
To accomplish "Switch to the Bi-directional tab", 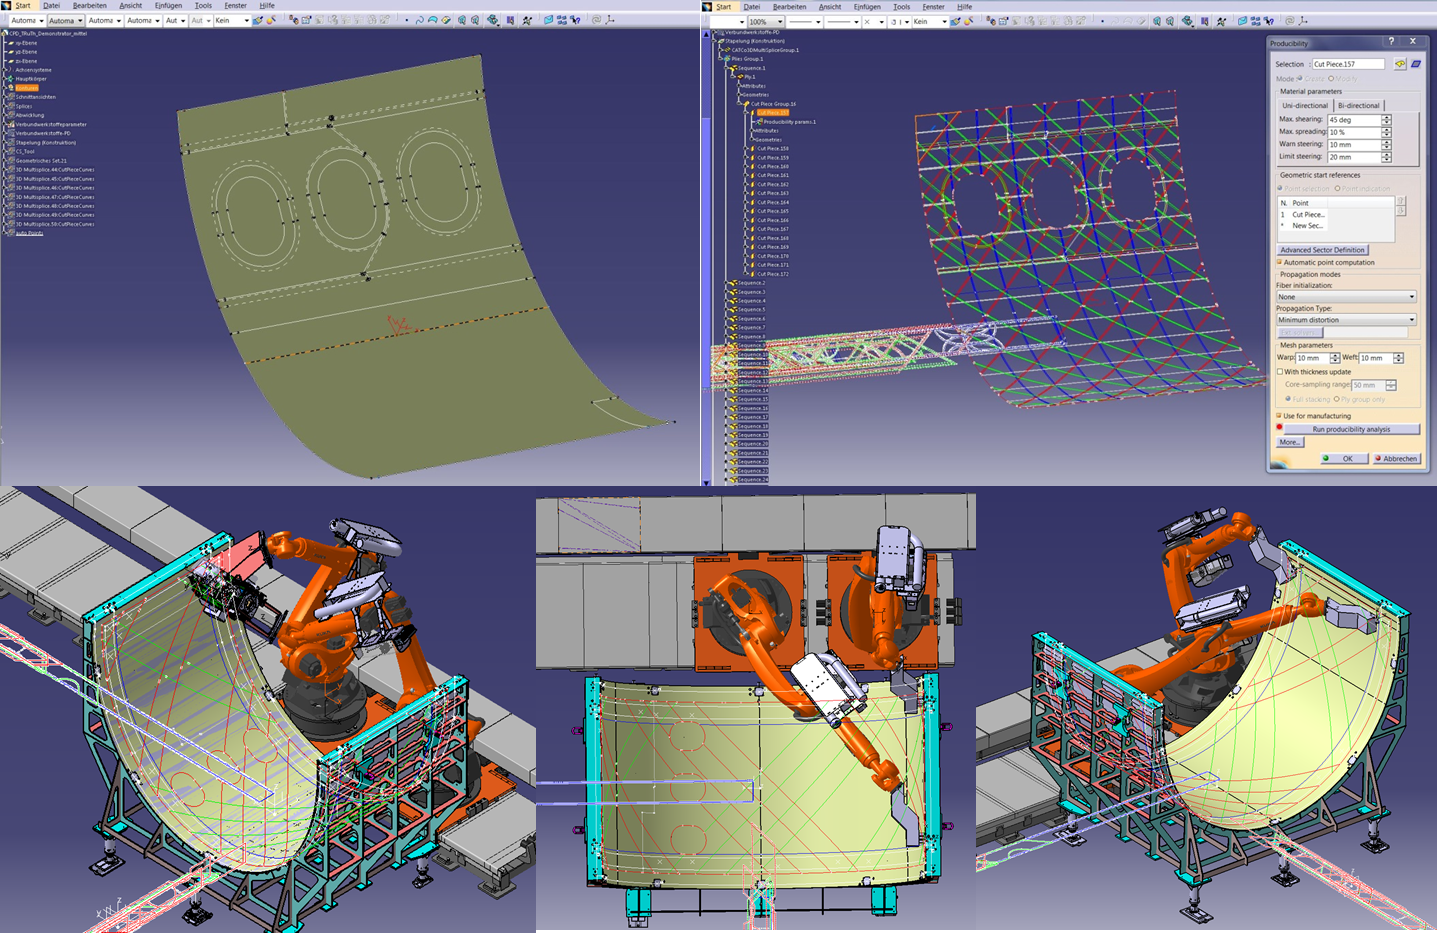I will (x=1358, y=106).
